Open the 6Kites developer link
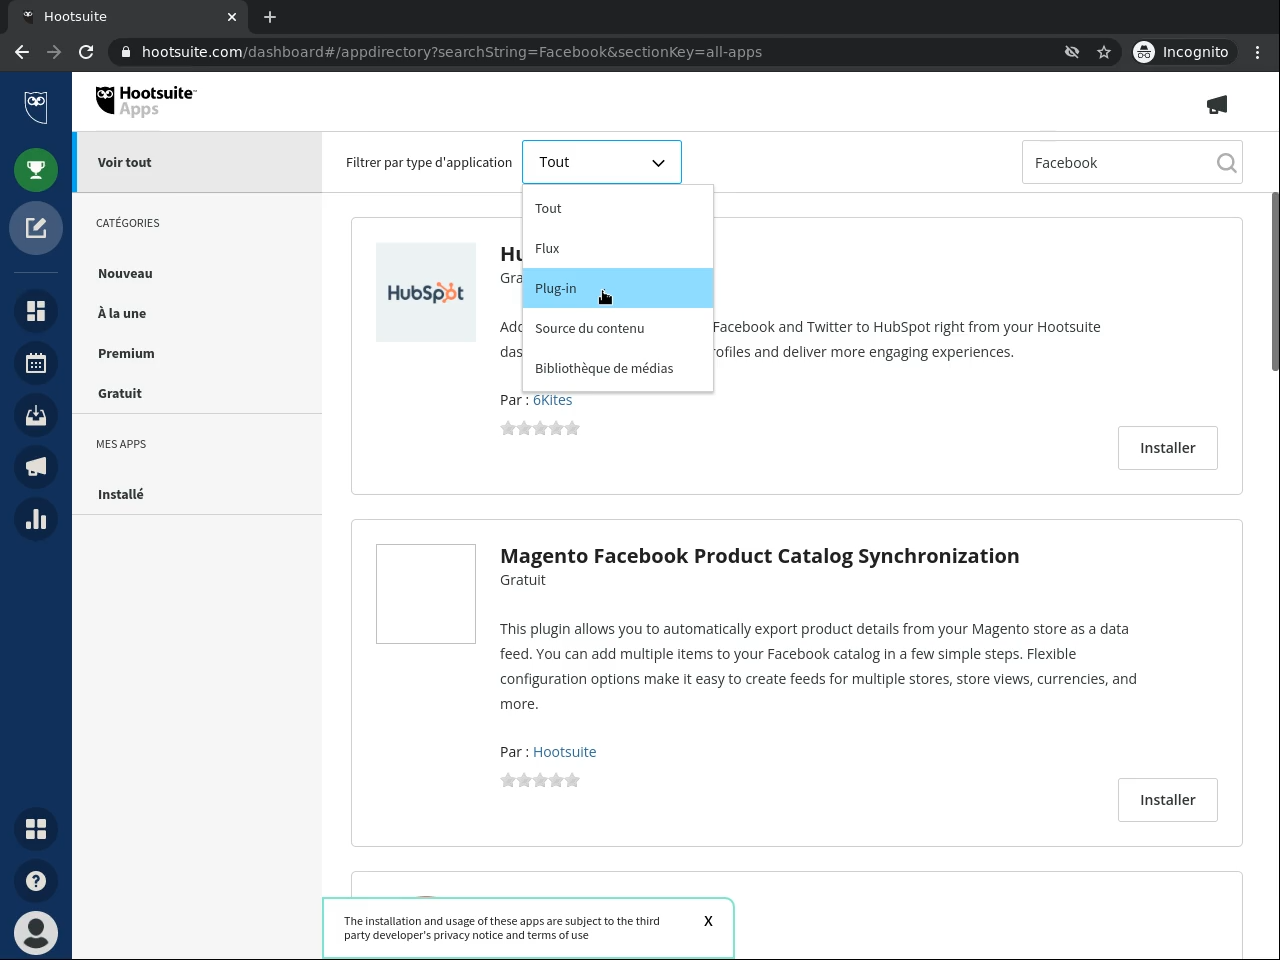The image size is (1280, 960). pyautogui.click(x=552, y=400)
